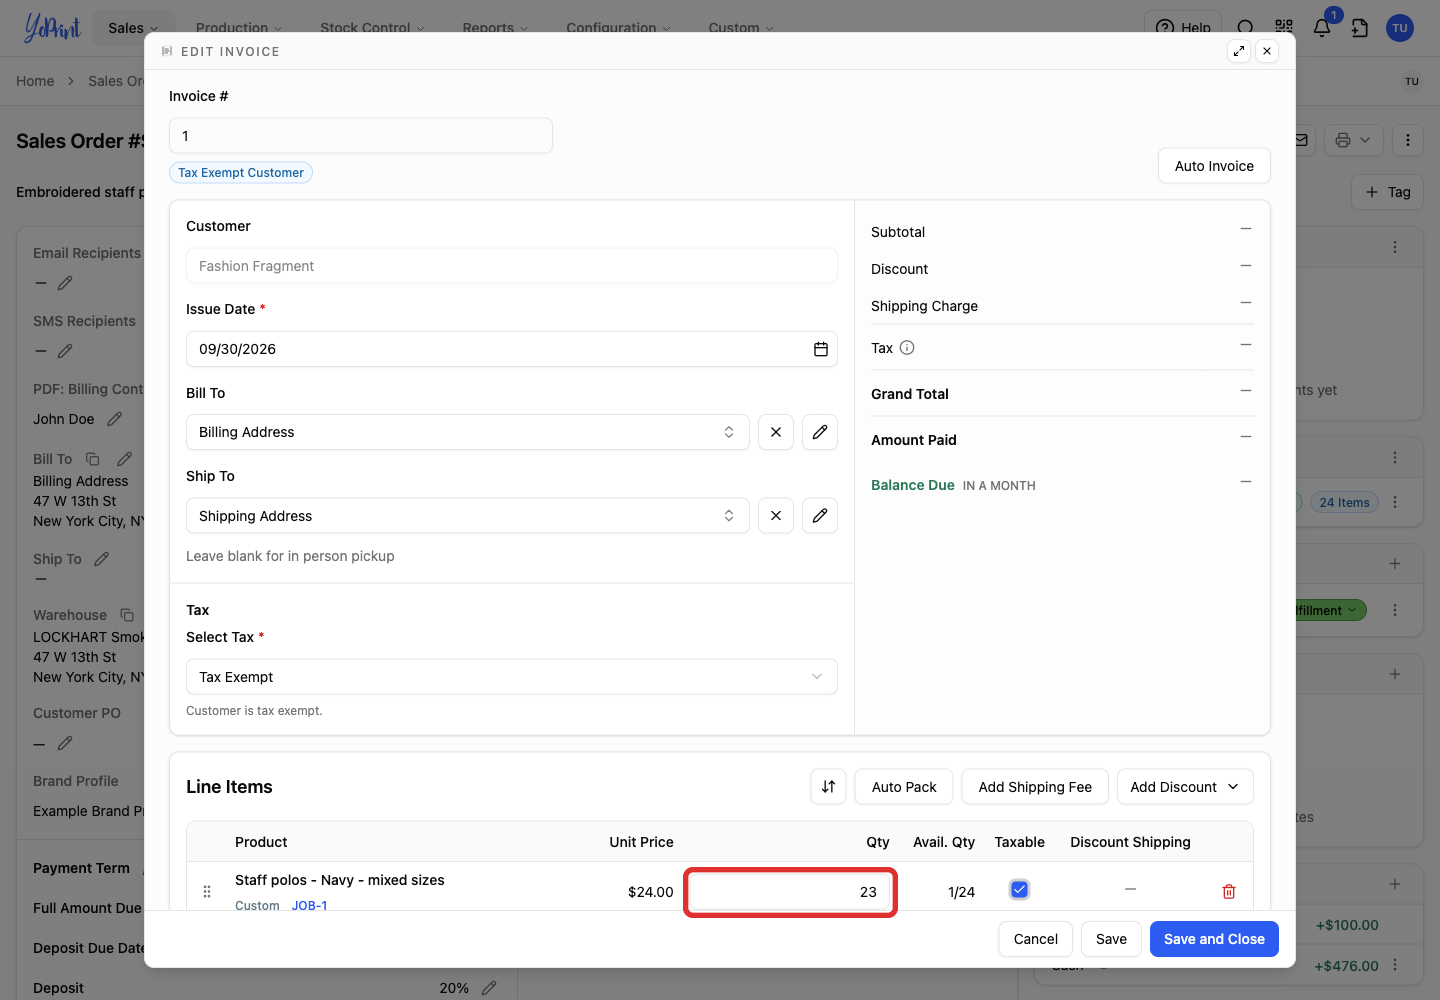Click the line items sort arrows button
The width and height of the screenshot is (1440, 1000).
click(828, 787)
